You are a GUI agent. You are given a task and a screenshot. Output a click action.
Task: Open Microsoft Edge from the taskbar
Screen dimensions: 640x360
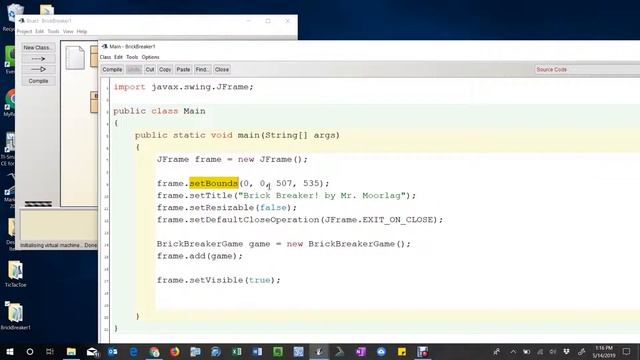point(133,351)
